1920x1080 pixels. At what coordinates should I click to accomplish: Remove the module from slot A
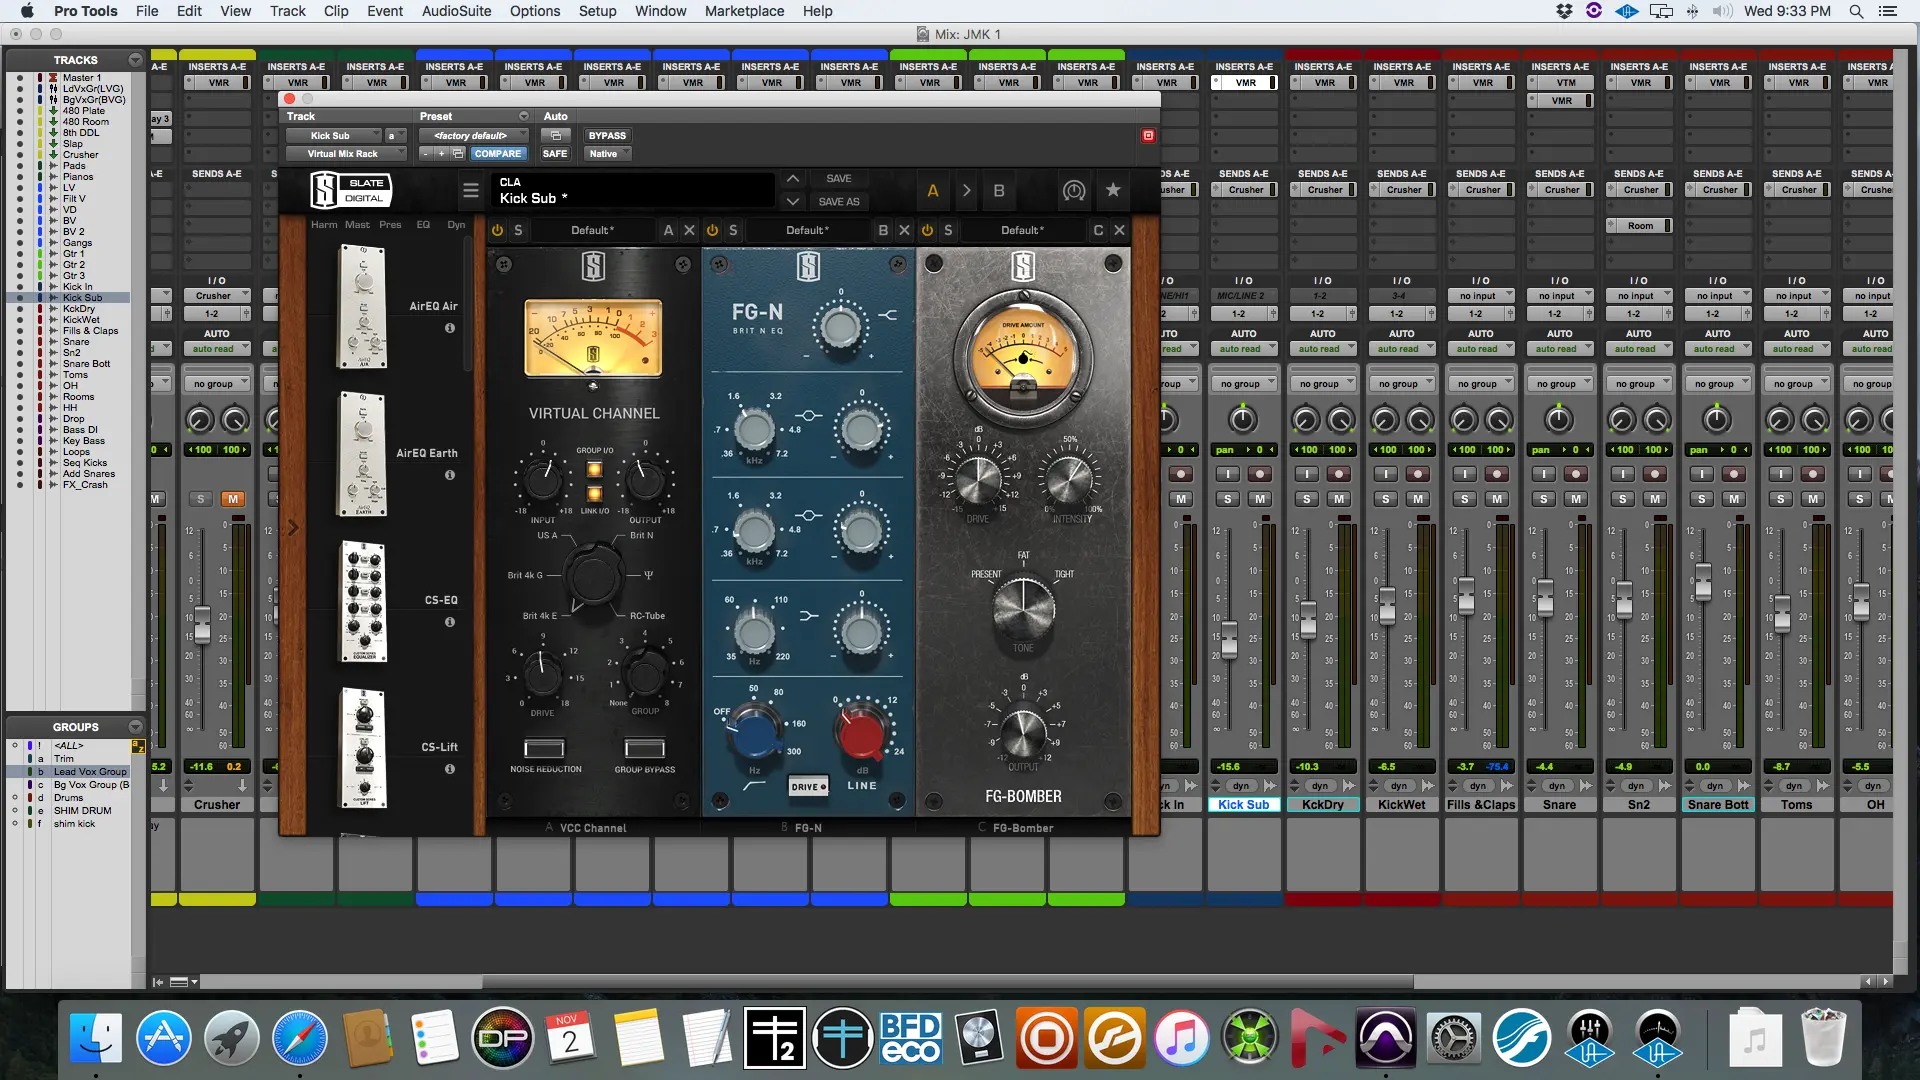point(689,230)
